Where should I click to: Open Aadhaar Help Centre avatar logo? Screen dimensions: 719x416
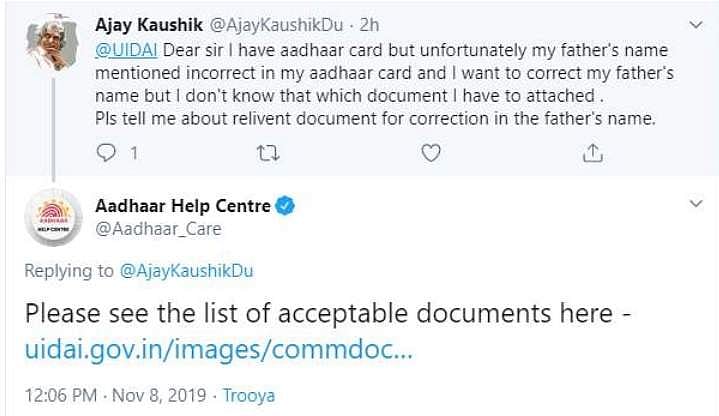(x=52, y=217)
